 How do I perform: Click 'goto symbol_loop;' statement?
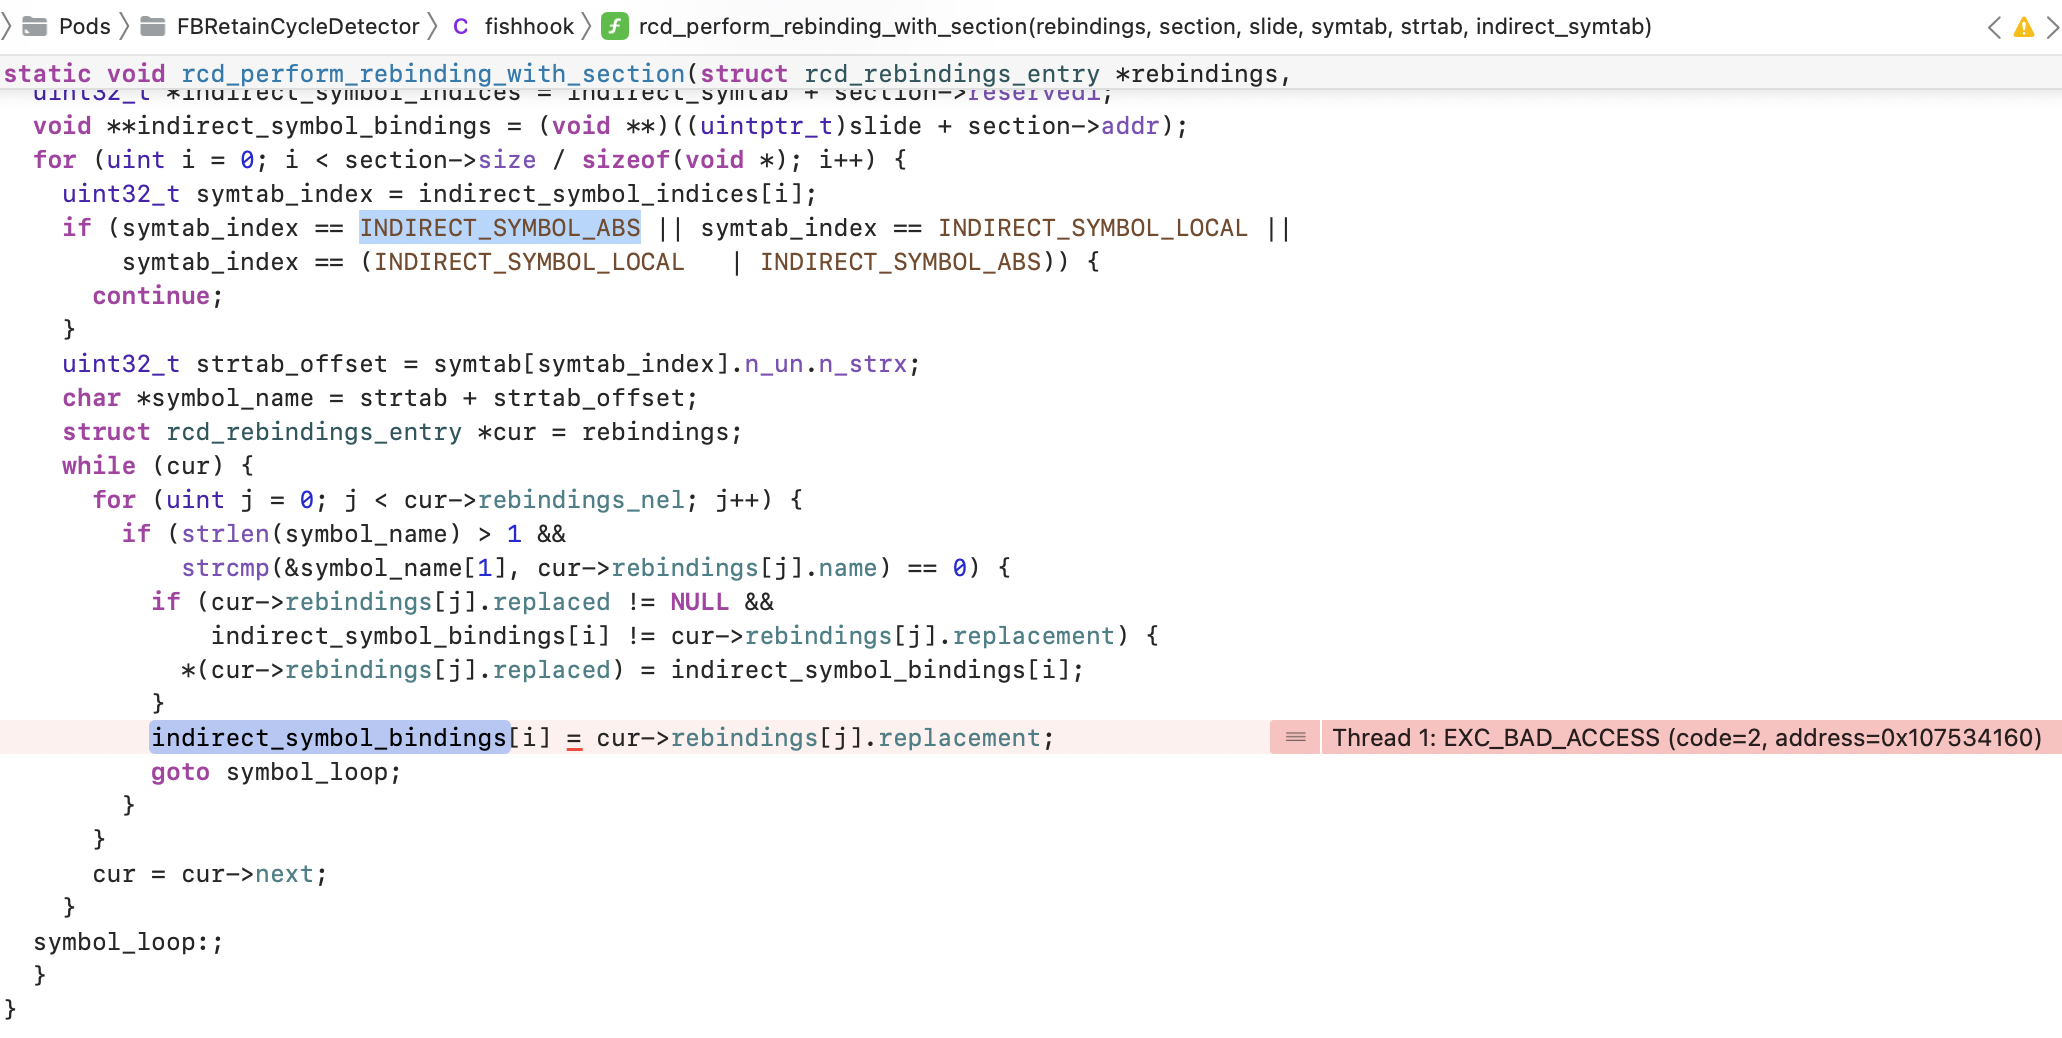(276, 772)
